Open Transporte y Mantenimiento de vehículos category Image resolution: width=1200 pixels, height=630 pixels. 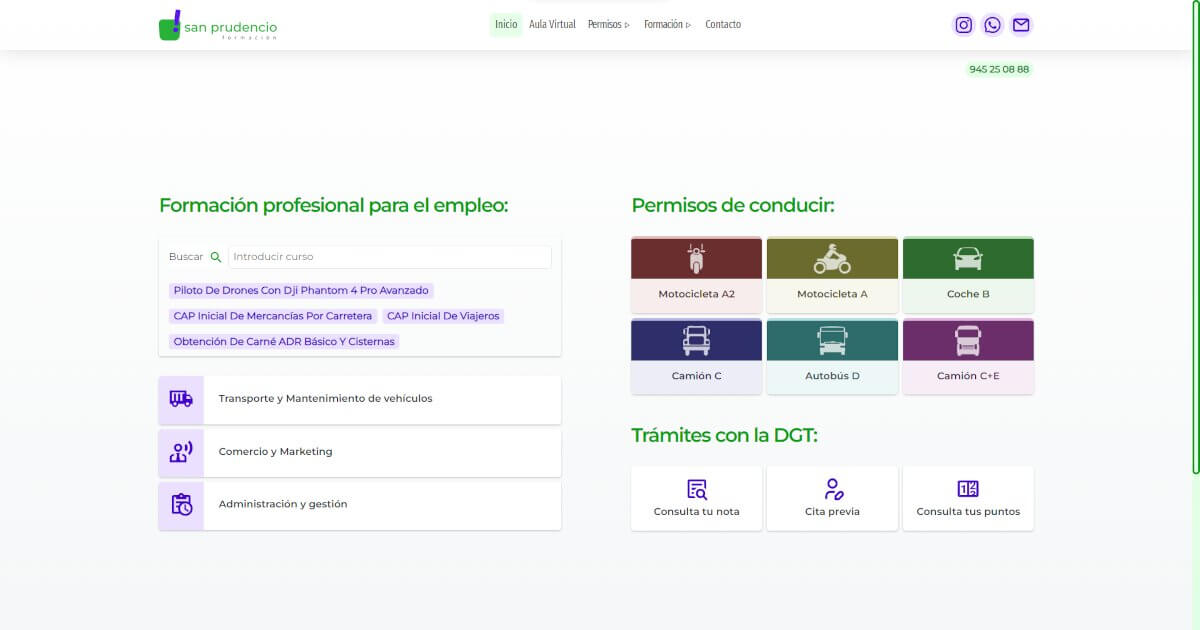(326, 398)
